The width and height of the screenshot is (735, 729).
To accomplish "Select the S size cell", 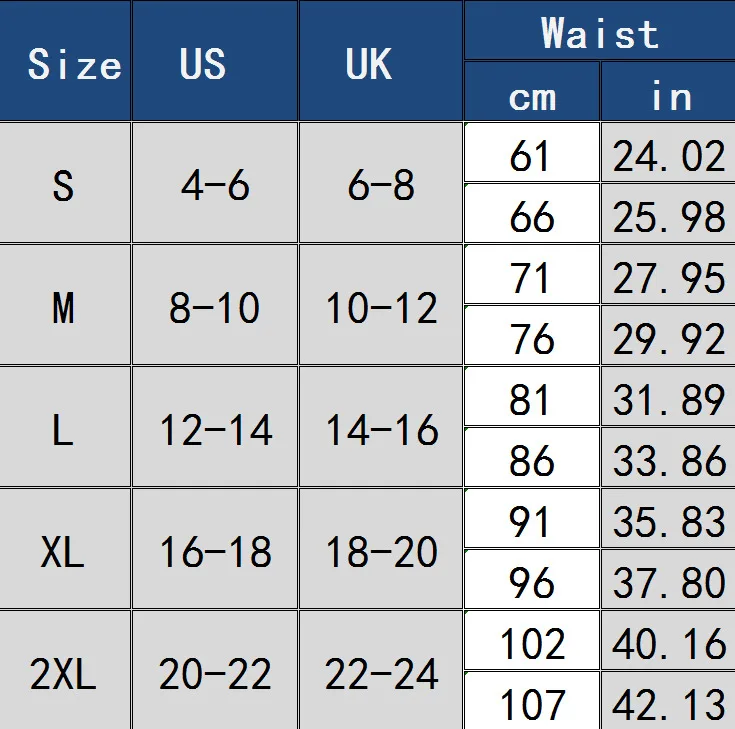I will click(65, 185).
